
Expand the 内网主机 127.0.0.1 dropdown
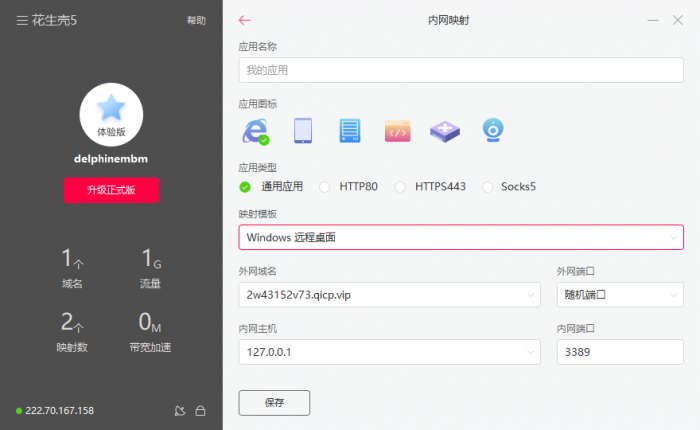tap(389, 352)
